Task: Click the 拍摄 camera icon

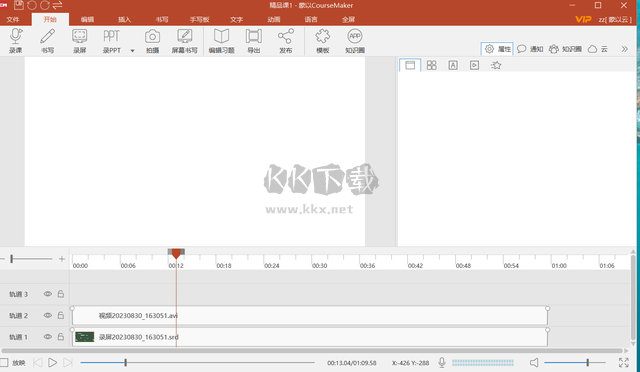Action: coord(152,37)
